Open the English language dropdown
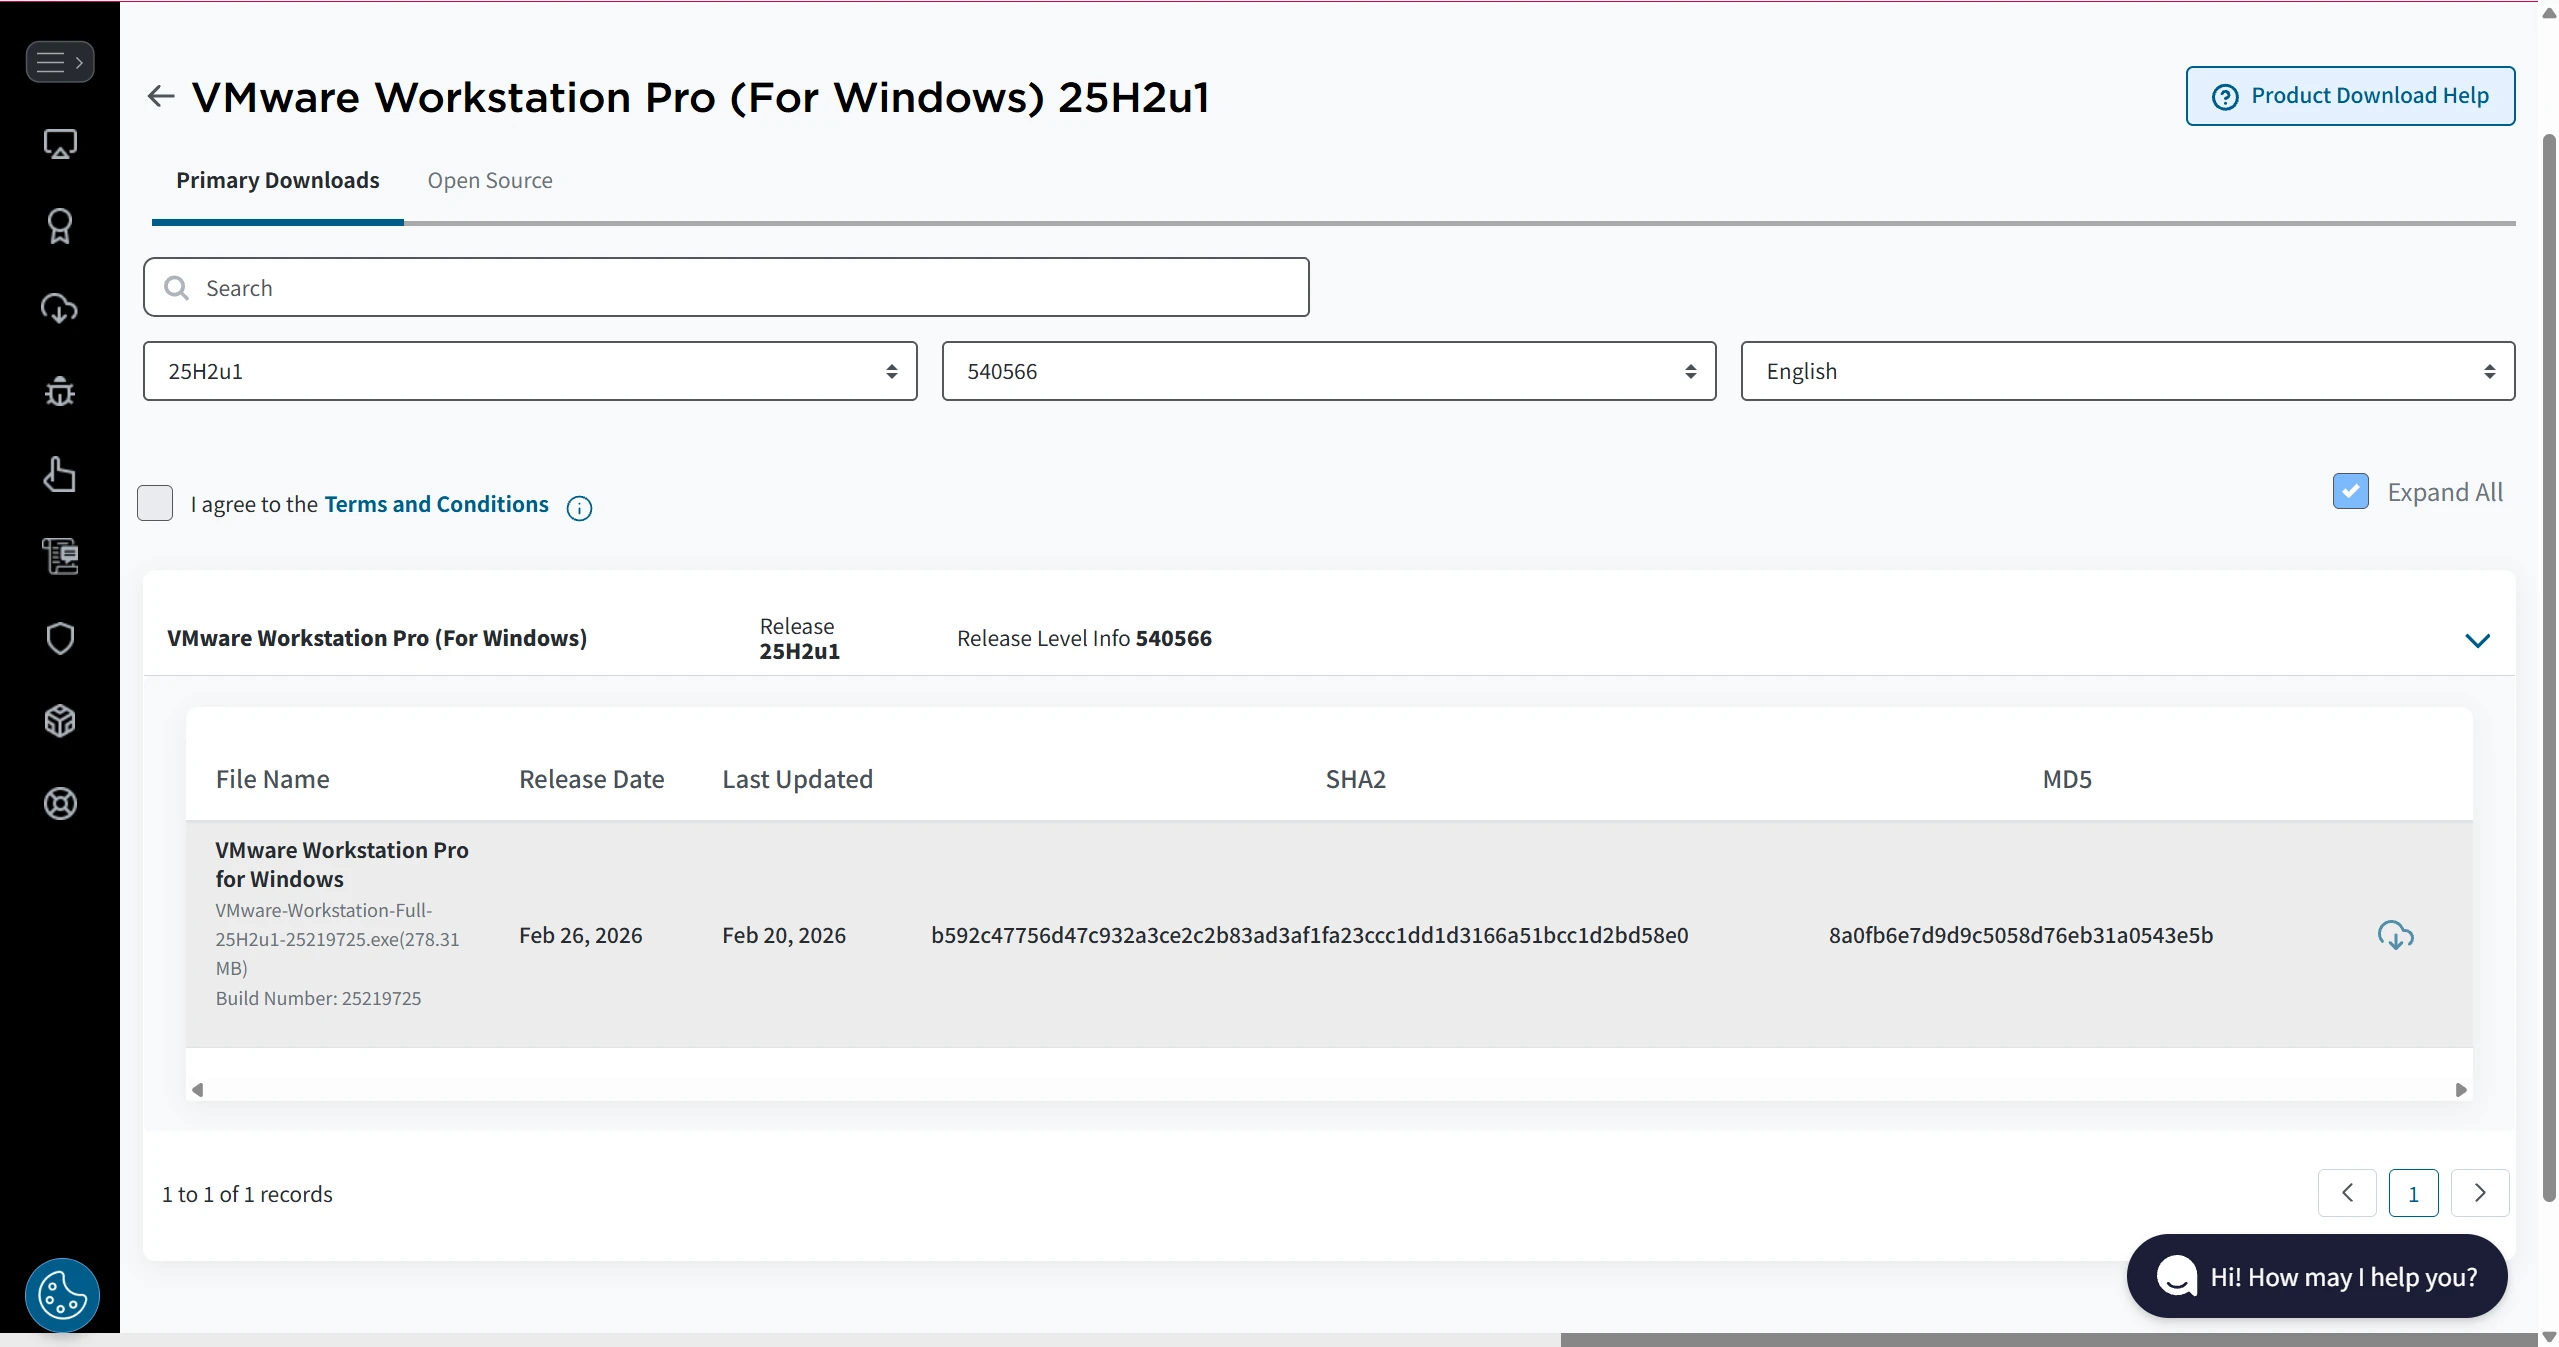Viewport: 2559px width, 1347px height. pyautogui.click(x=2127, y=371)
